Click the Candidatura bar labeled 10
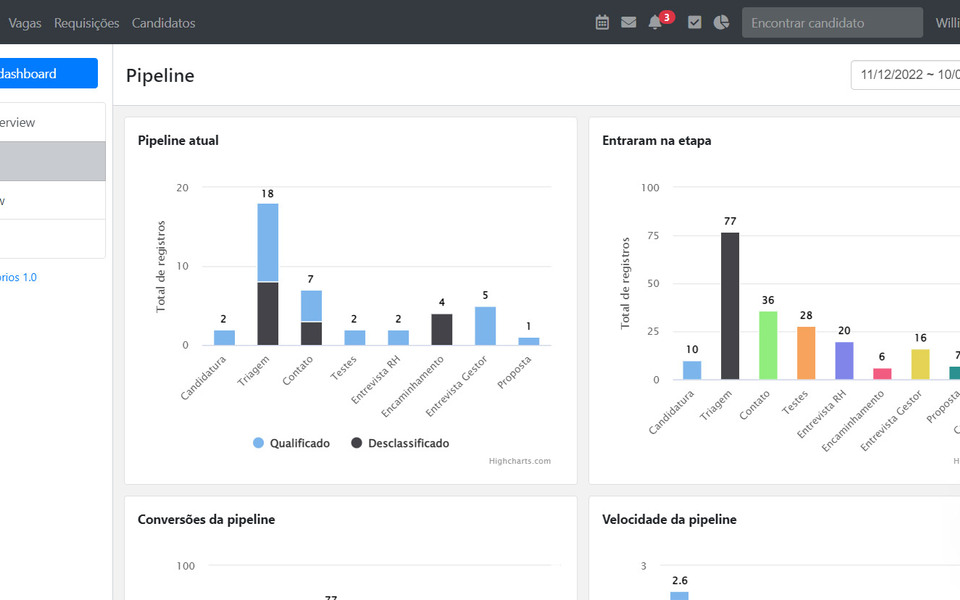Image resolution: width=960 pixels, height=600 pixels. point(692,370)
